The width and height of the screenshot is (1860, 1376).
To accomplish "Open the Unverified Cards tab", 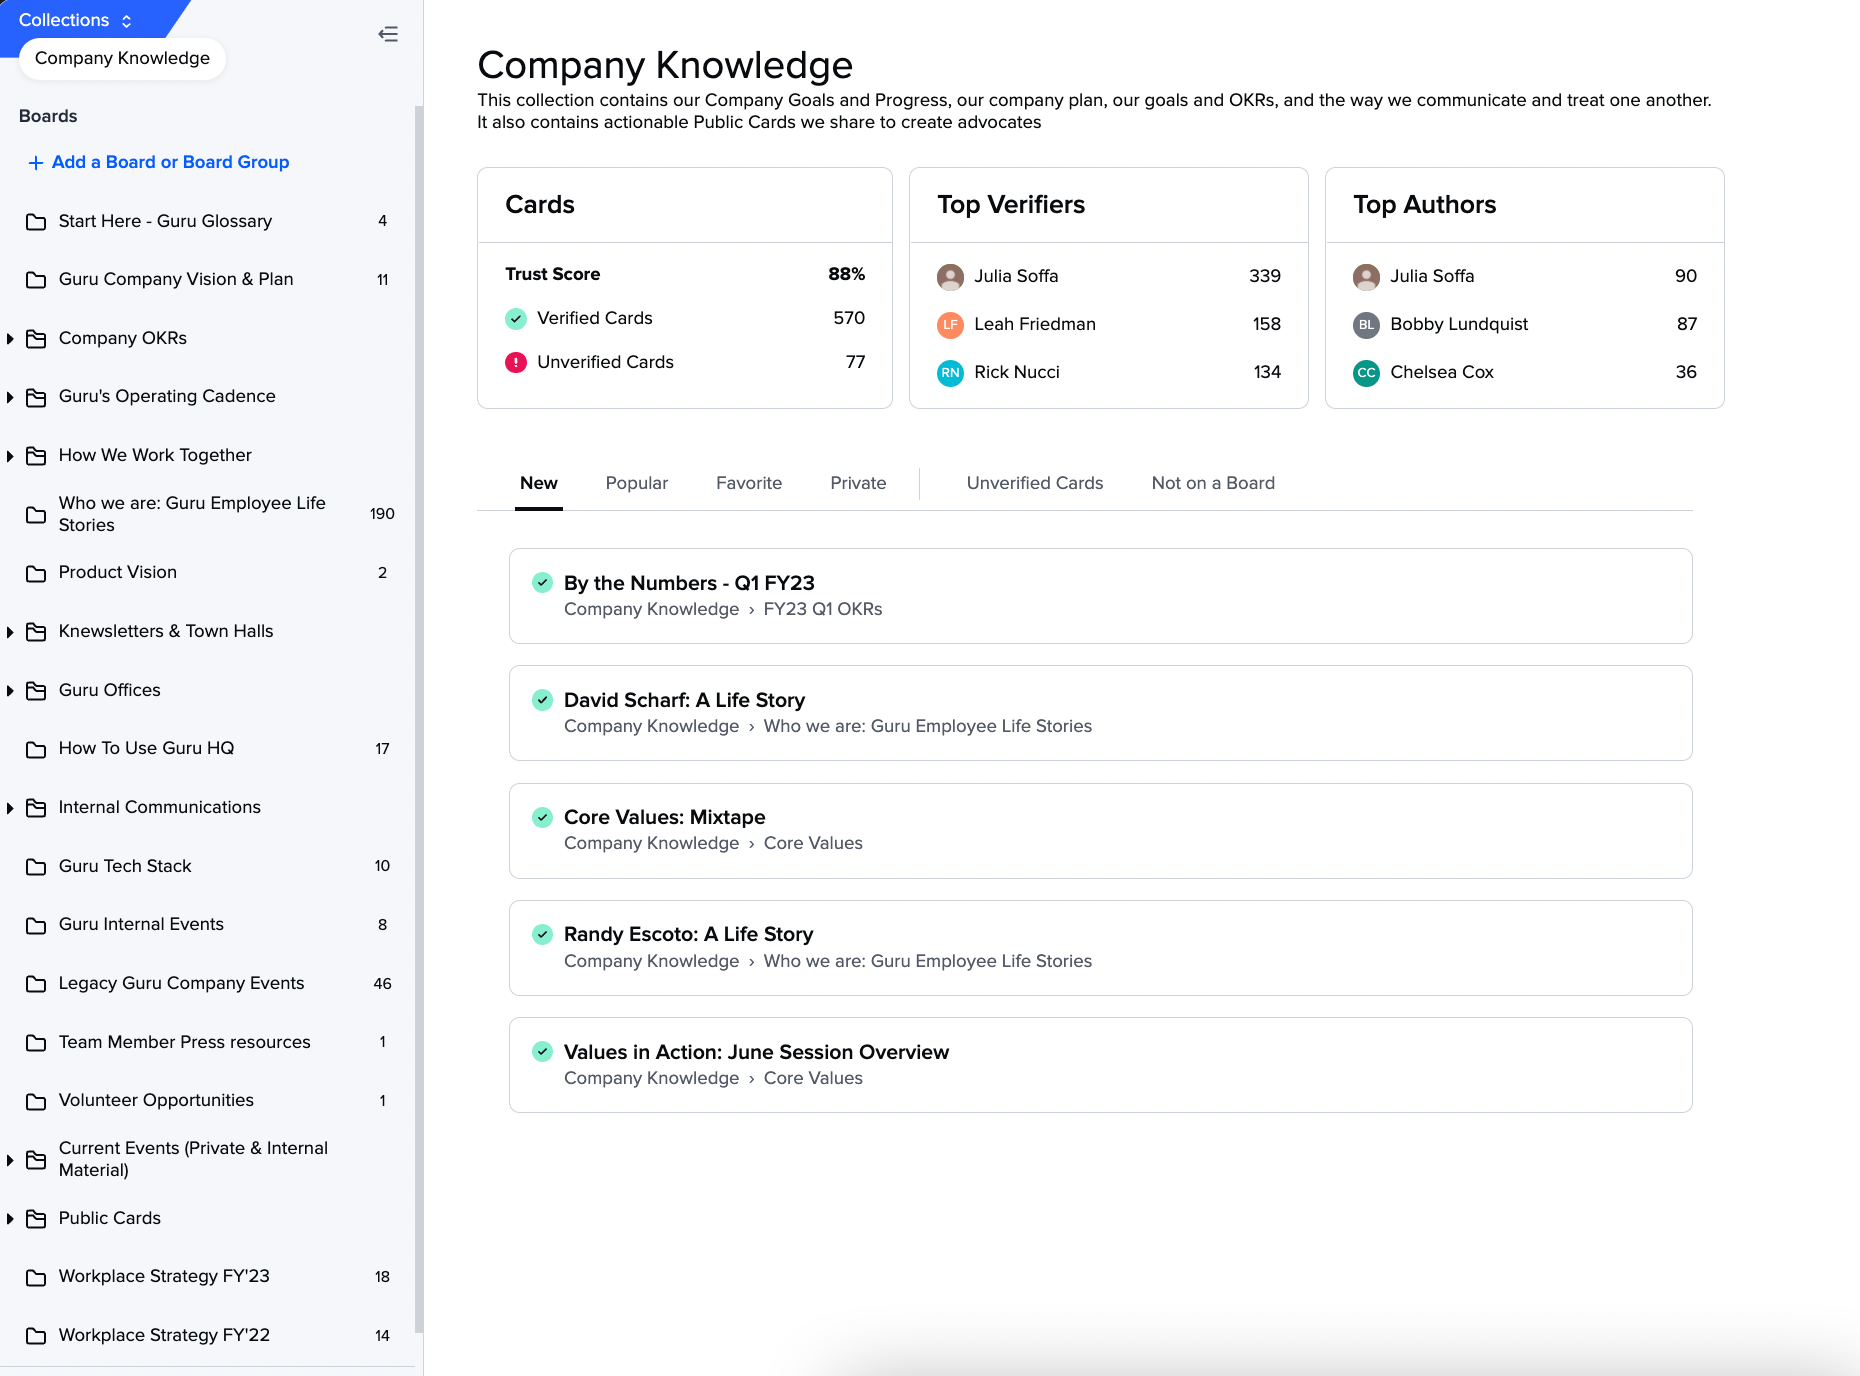I will (x=1035, y=483).
